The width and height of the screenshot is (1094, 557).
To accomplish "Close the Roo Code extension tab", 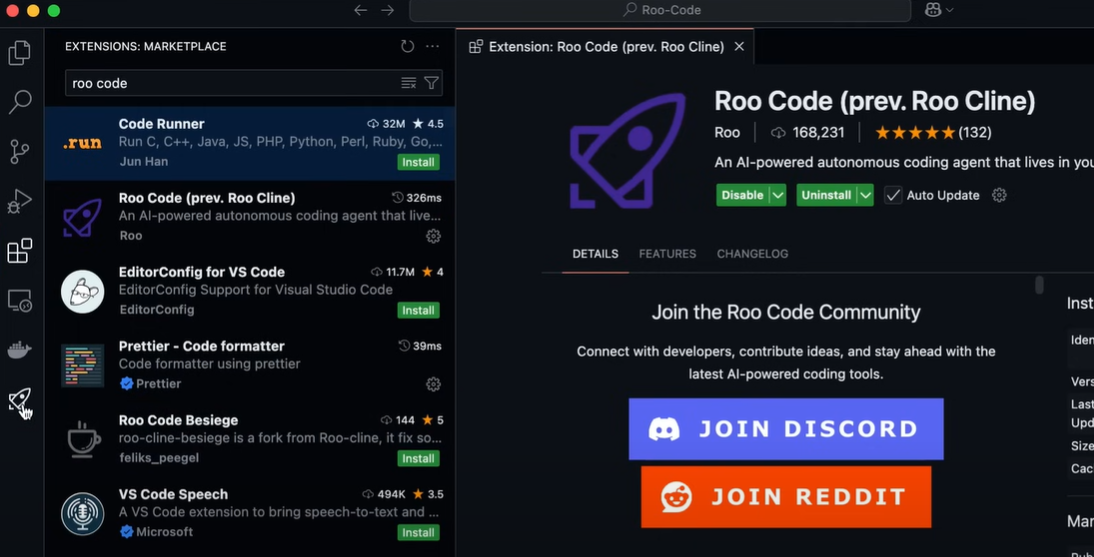I will [739, 46].
